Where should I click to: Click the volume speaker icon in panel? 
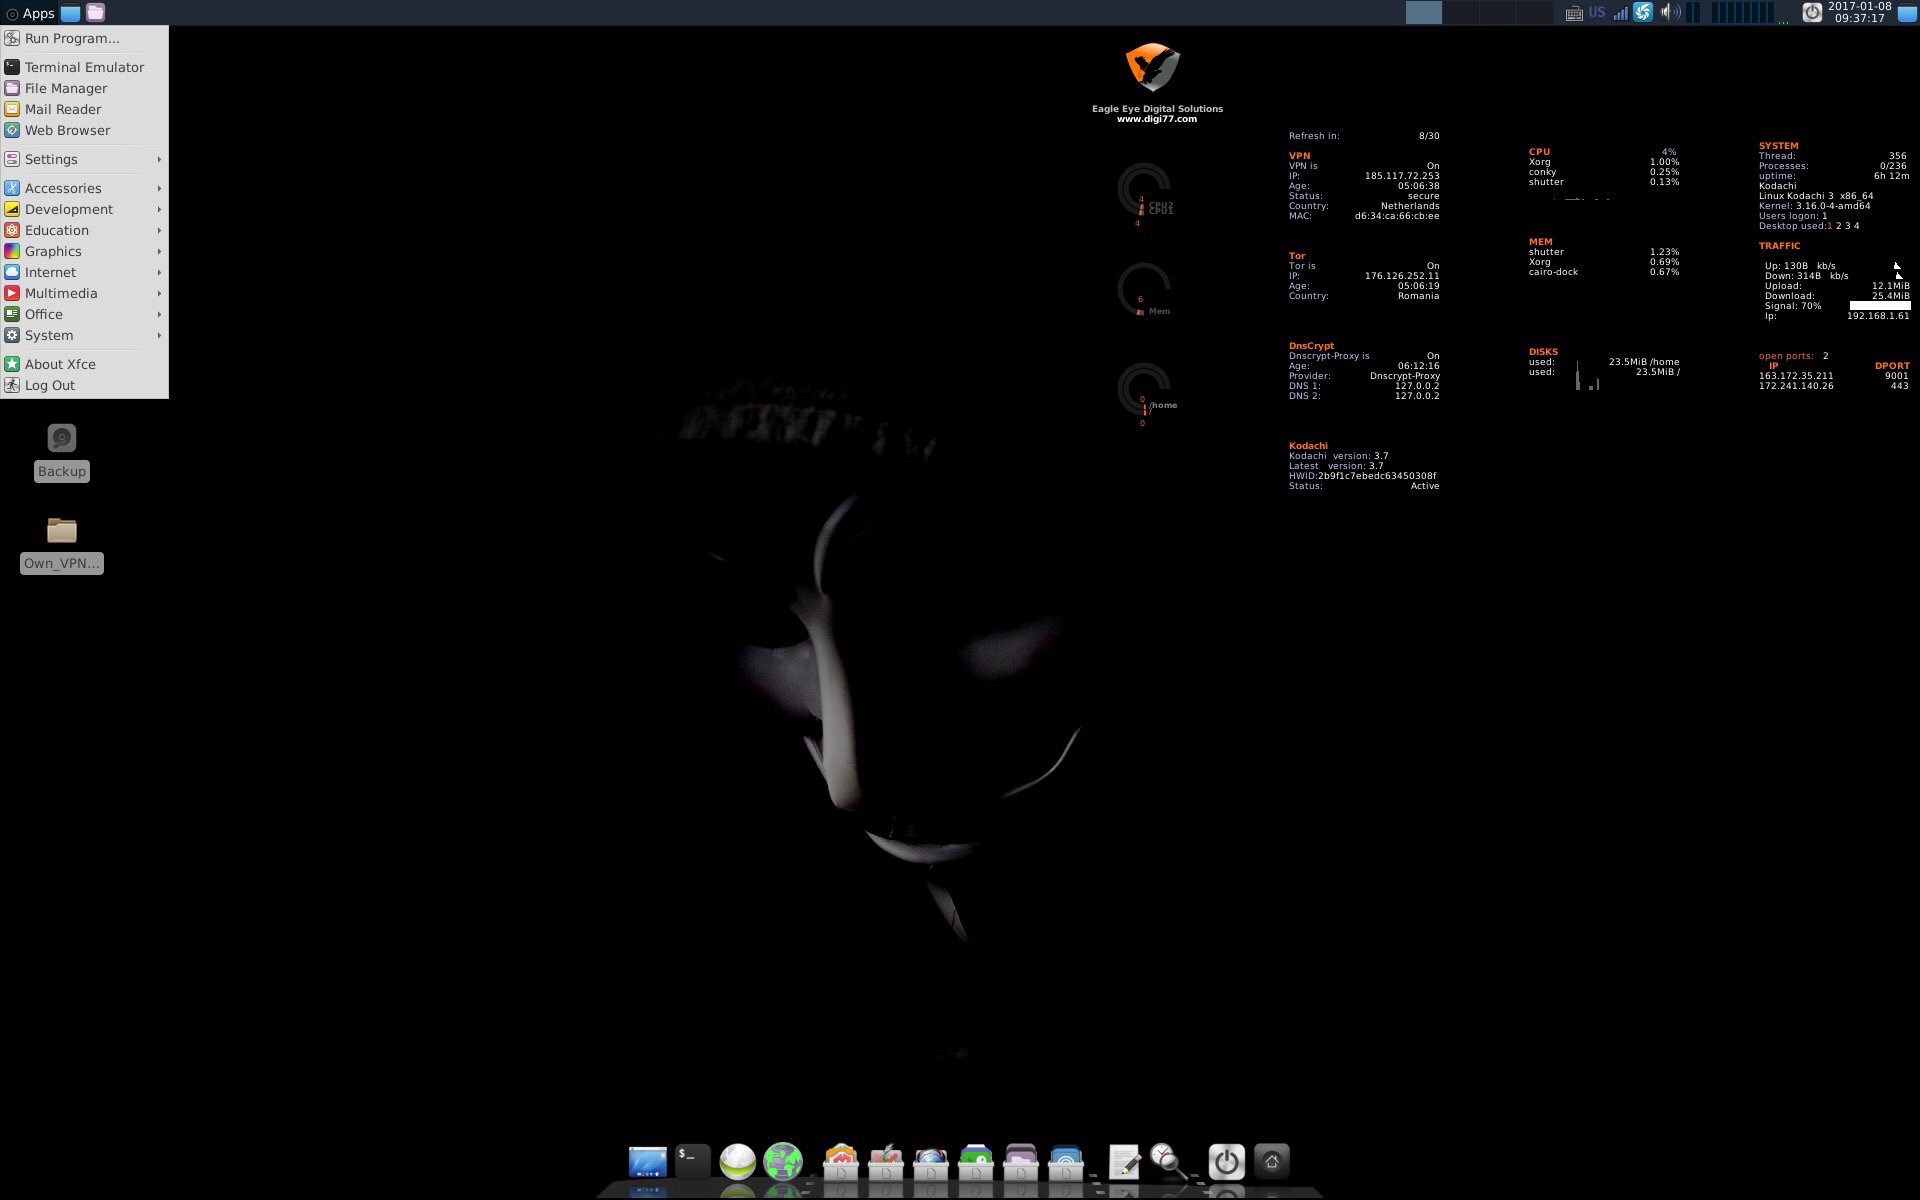pyautogui.click(x=1669, y=13)
